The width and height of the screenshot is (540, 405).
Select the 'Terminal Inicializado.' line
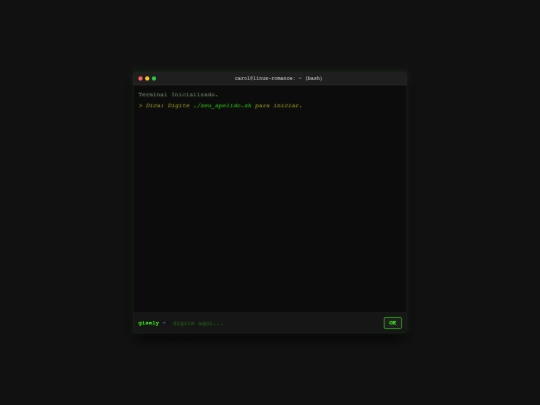[x=178, y=94]
